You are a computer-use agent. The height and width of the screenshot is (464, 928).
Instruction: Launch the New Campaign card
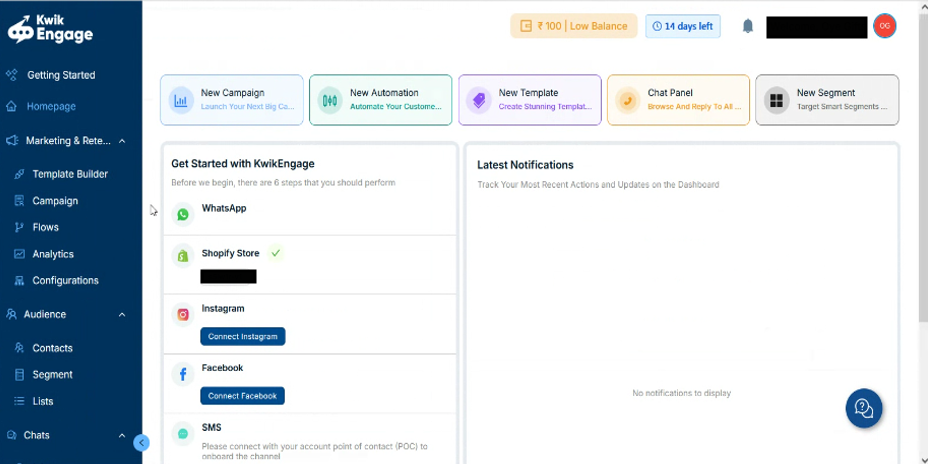click(232, 100)
